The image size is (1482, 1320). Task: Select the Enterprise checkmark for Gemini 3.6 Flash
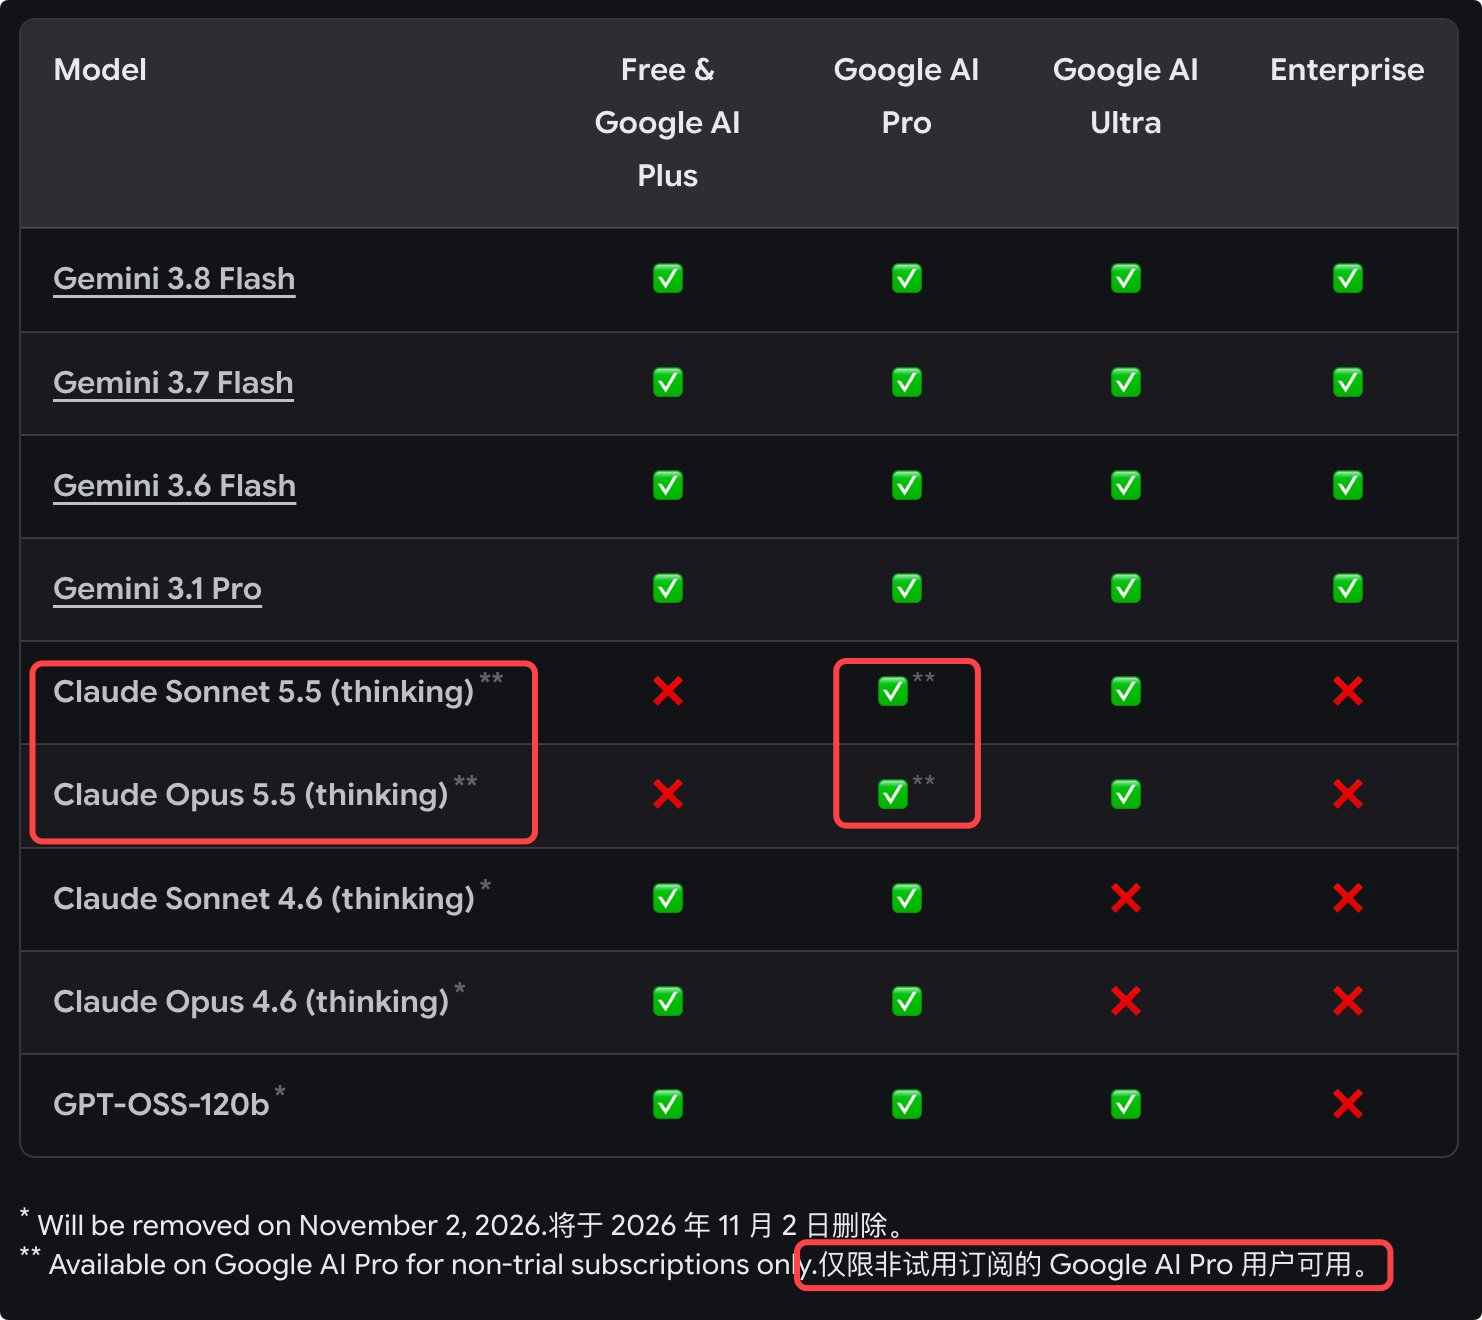1348,485
